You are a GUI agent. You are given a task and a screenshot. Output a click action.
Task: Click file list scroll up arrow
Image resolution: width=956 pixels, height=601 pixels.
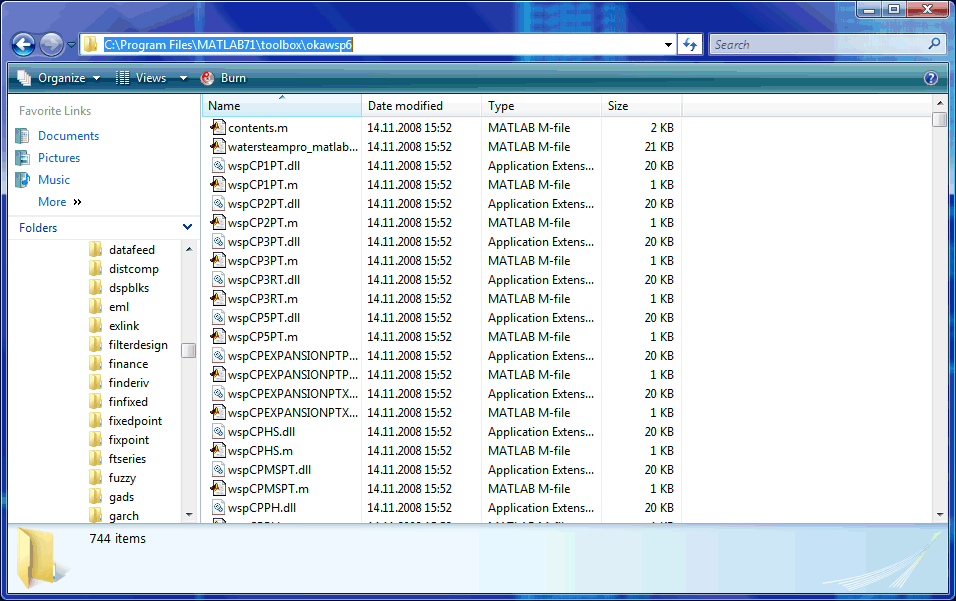tap(940, 103)
